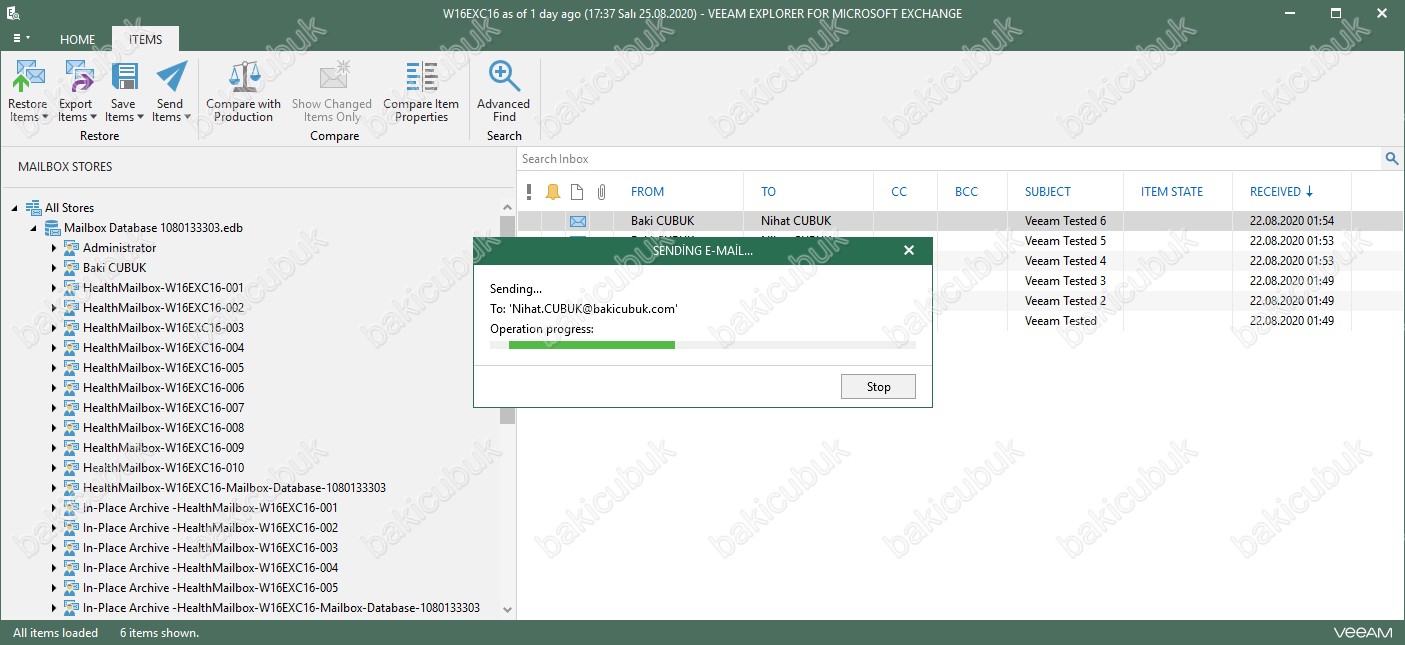
Task: Close the Sending E-Mail dialog
Action: [x=909, y=251]
